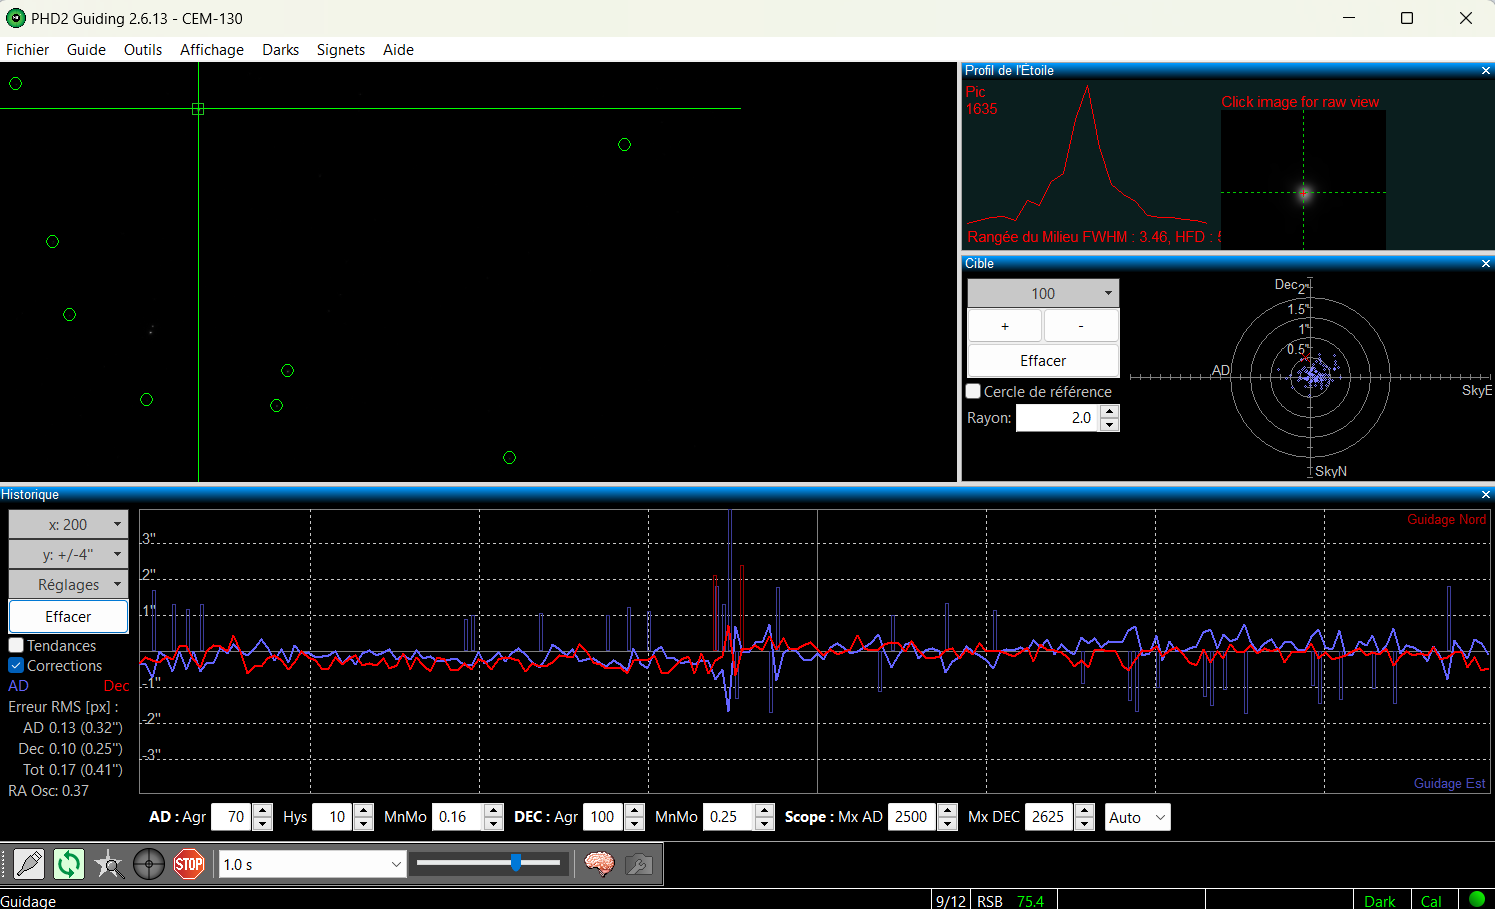
Task: Close the Profil de l'Étoile panel
Action: point(1486,71)
